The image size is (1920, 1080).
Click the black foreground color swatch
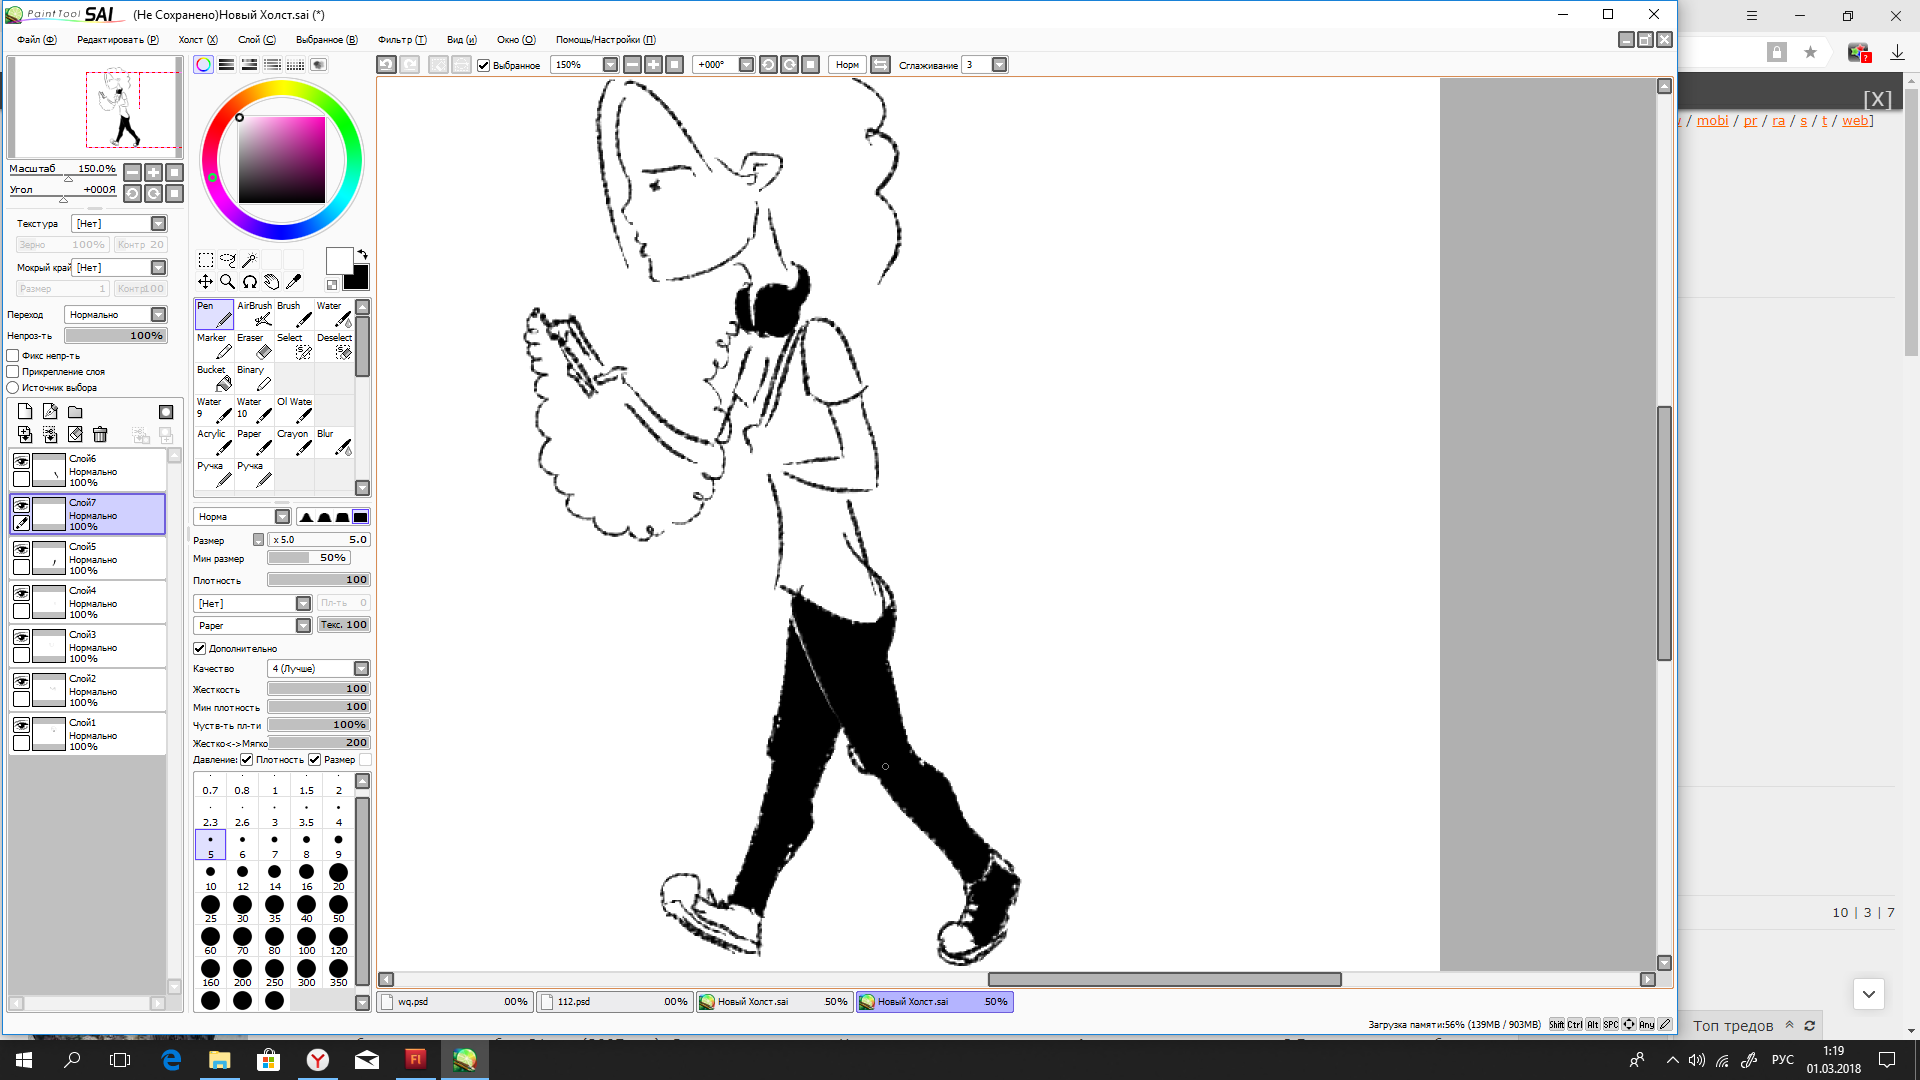(357, 279)
